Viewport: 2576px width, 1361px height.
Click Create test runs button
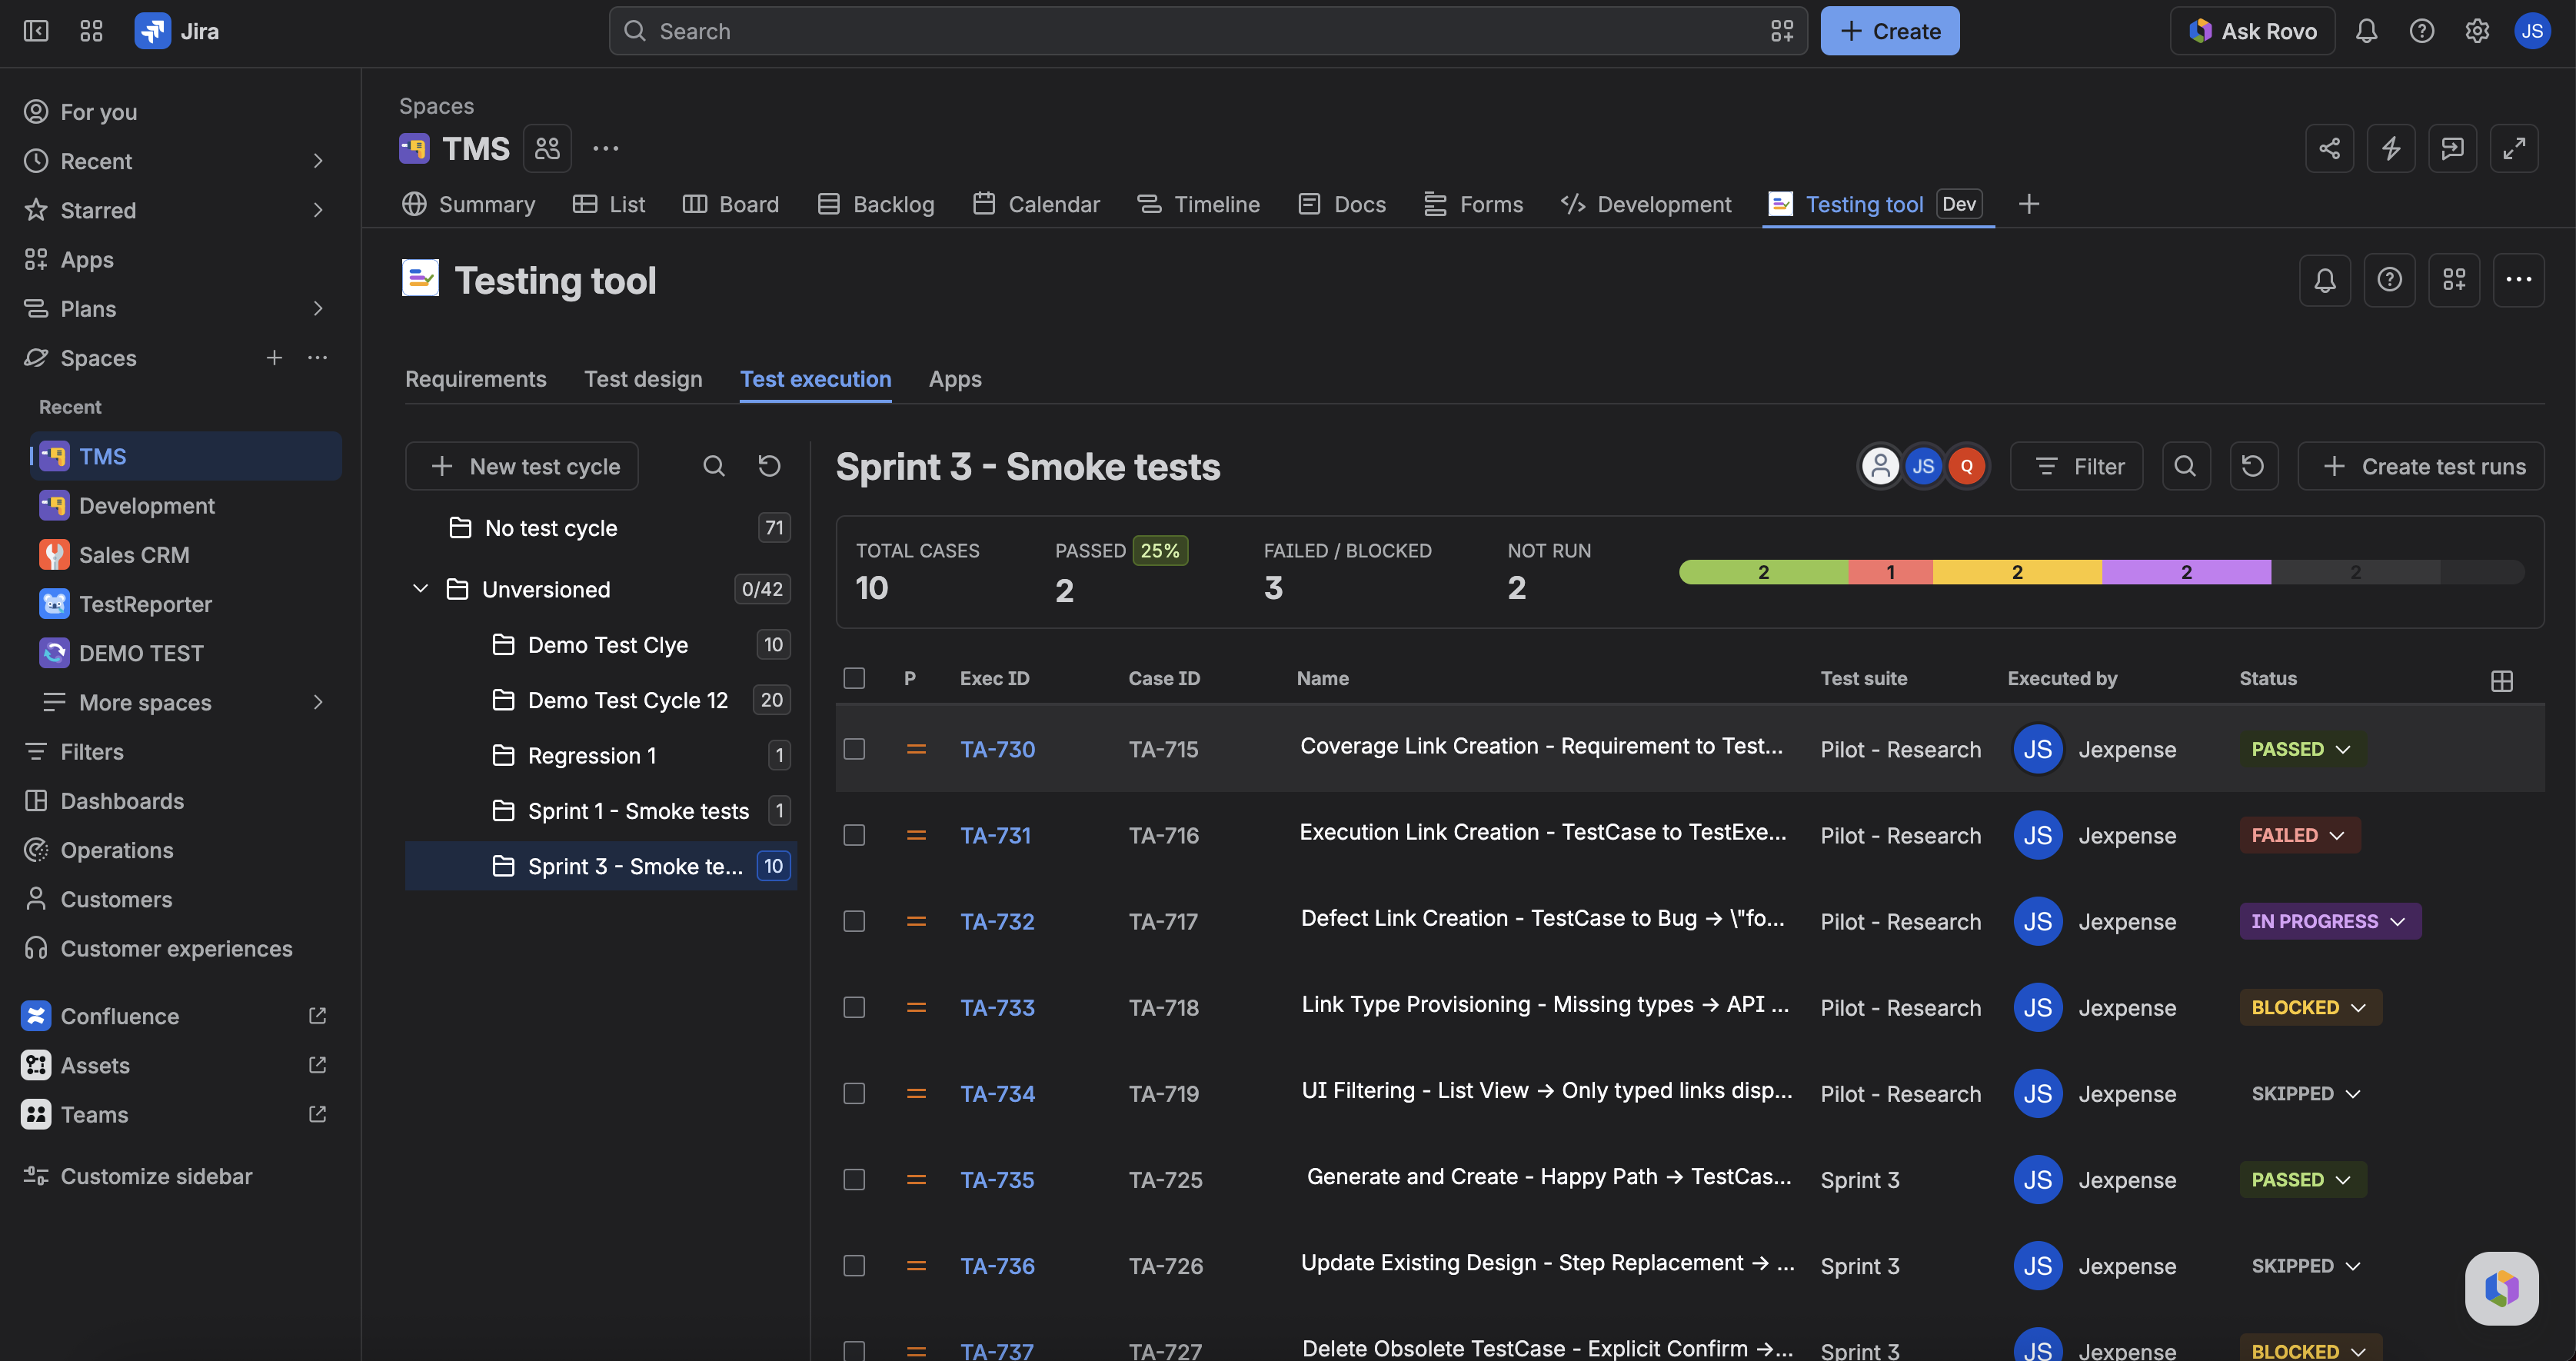pos(2421,466)
